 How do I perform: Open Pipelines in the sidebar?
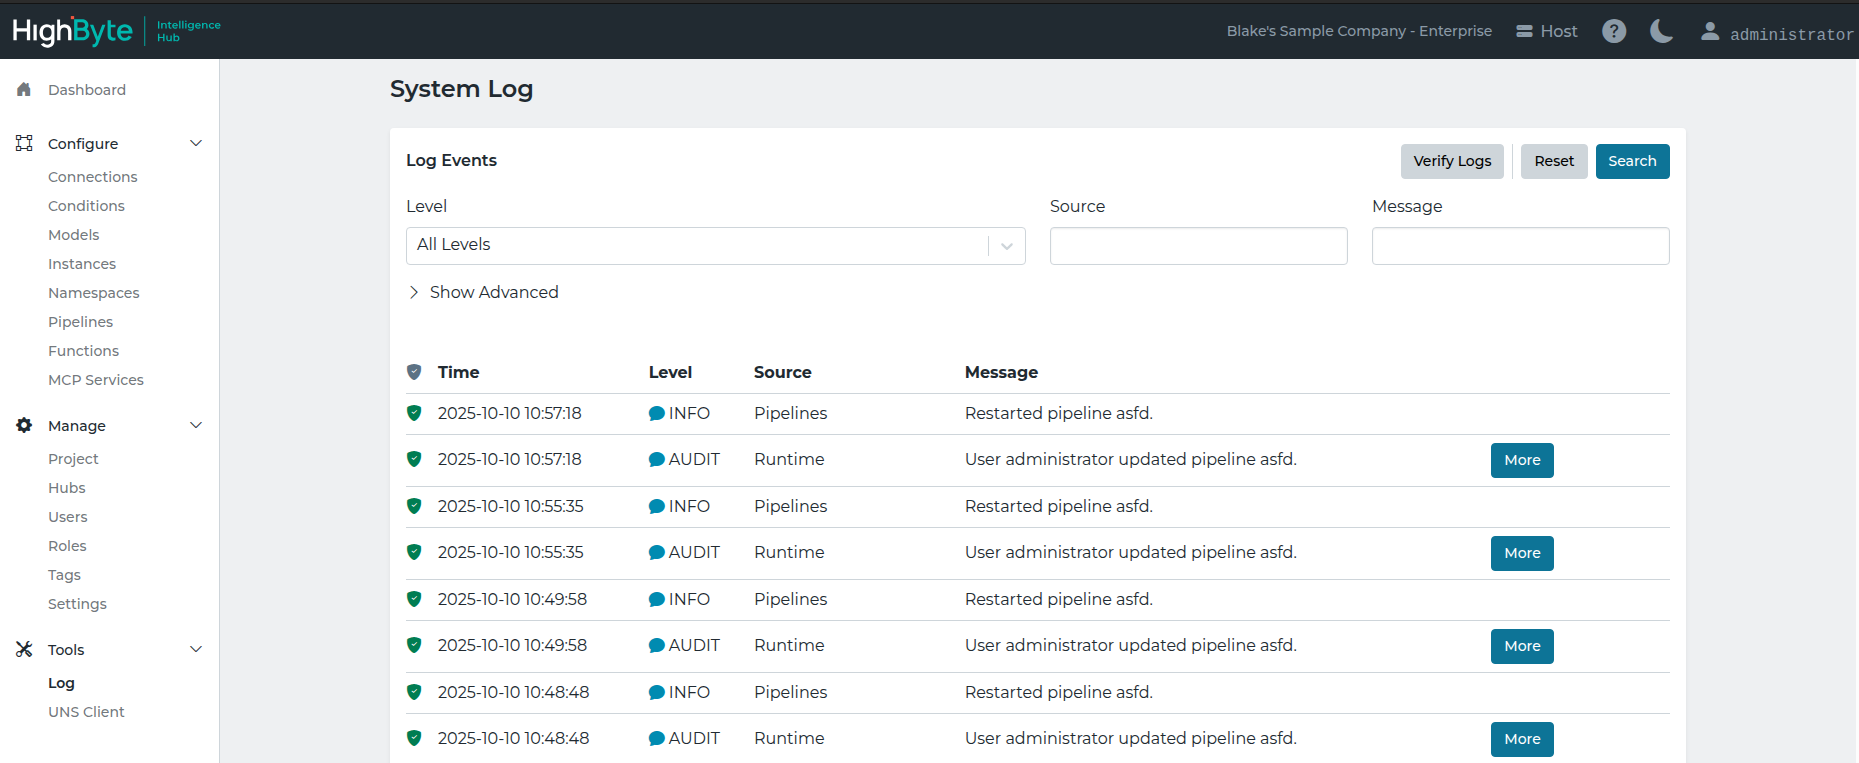coord(80,322)
